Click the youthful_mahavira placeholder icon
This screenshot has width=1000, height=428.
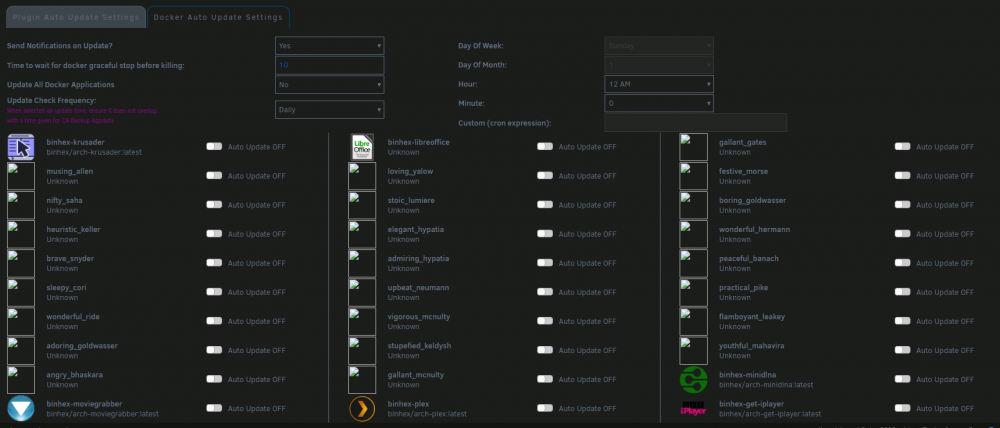(693, 350)
